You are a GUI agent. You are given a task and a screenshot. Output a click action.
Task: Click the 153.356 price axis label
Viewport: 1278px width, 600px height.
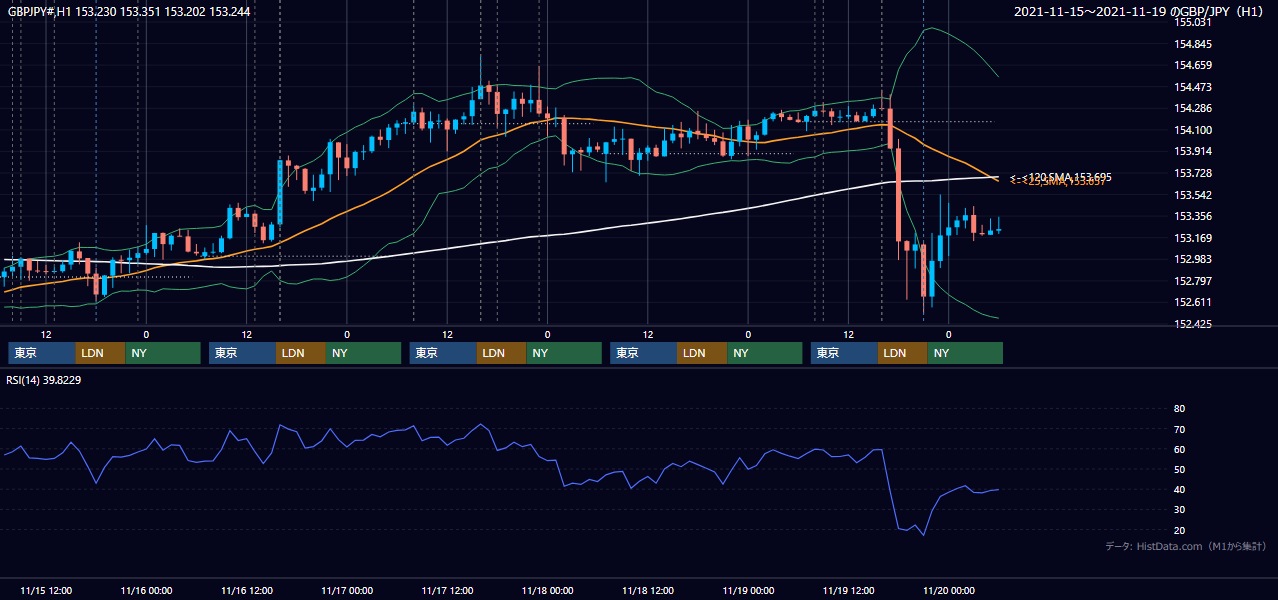[x=1193, y=216]
